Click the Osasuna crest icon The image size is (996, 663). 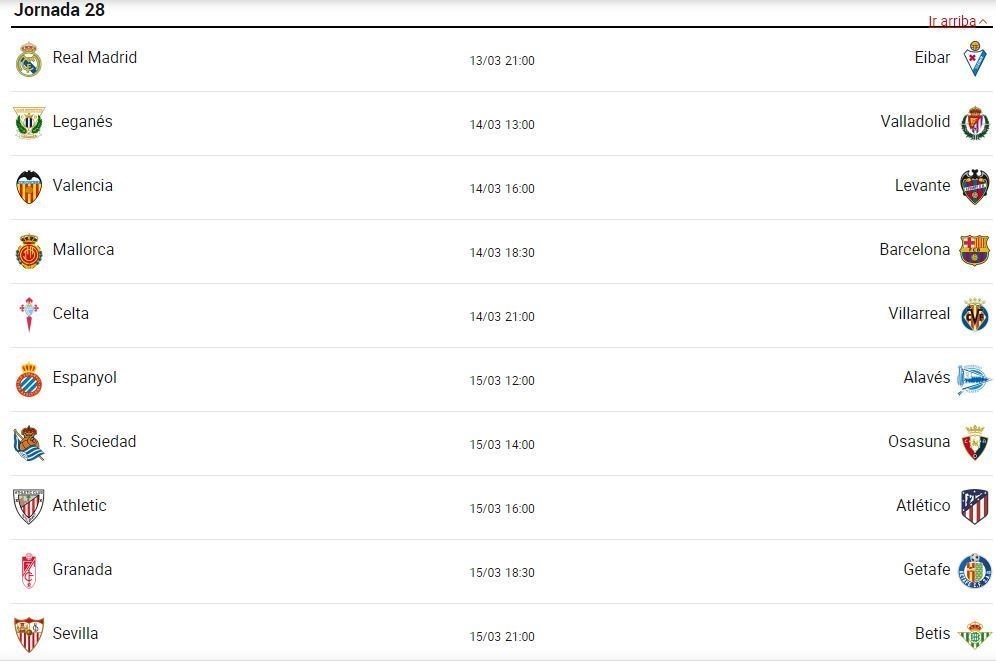tap(974, 443)
